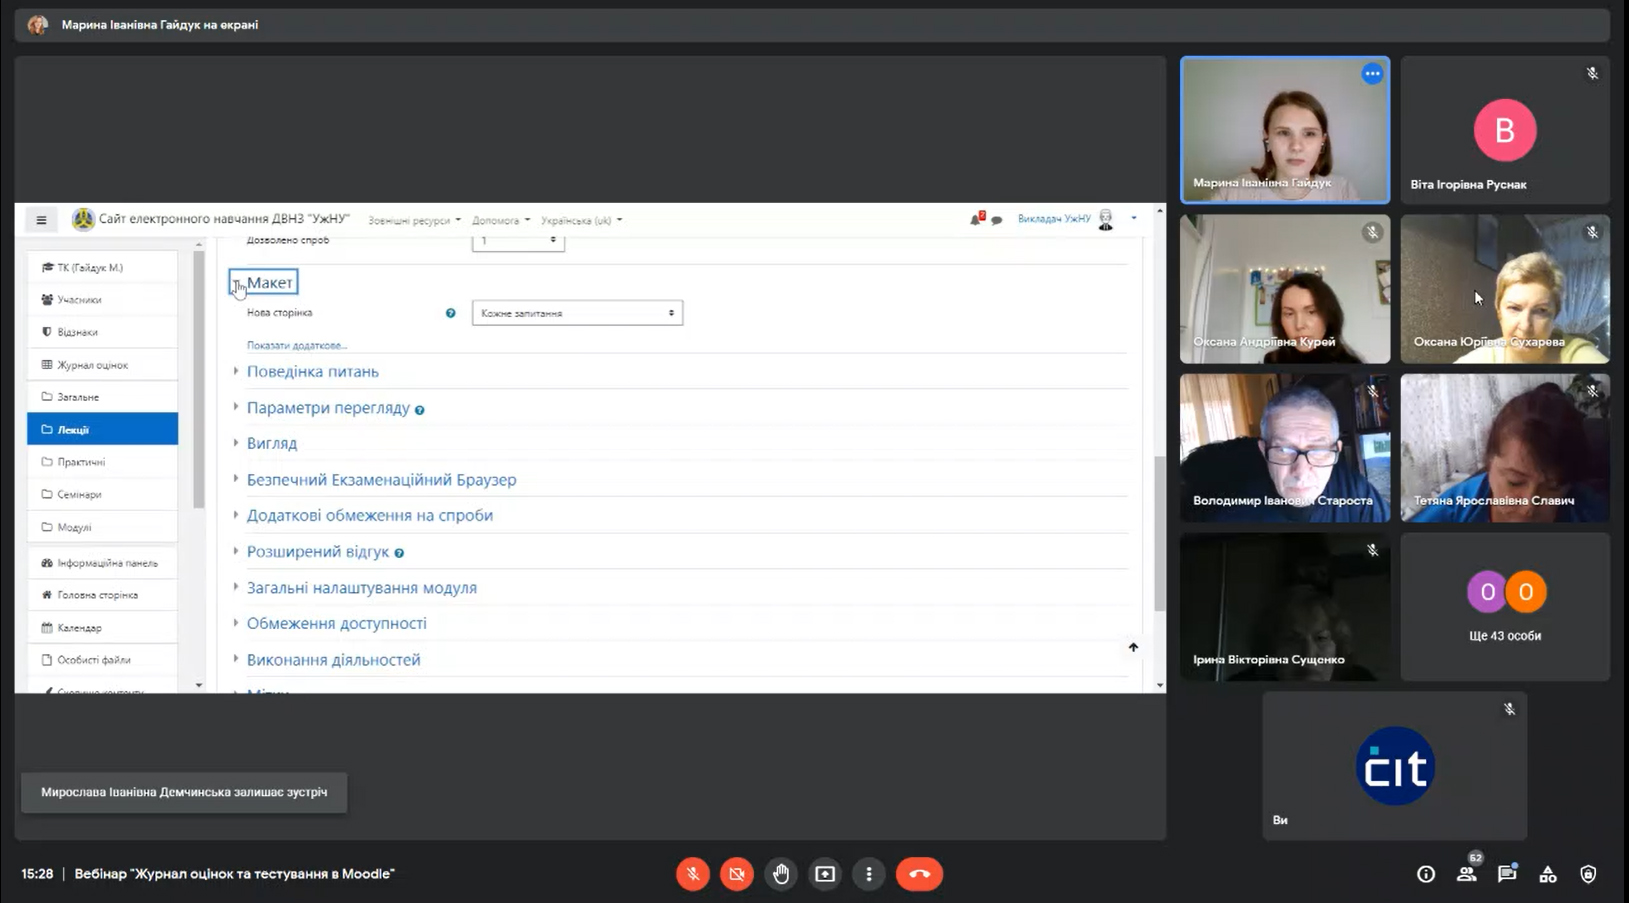Expand the Поведінка питань section
The image size is (1629, 903).
[312, 372]
